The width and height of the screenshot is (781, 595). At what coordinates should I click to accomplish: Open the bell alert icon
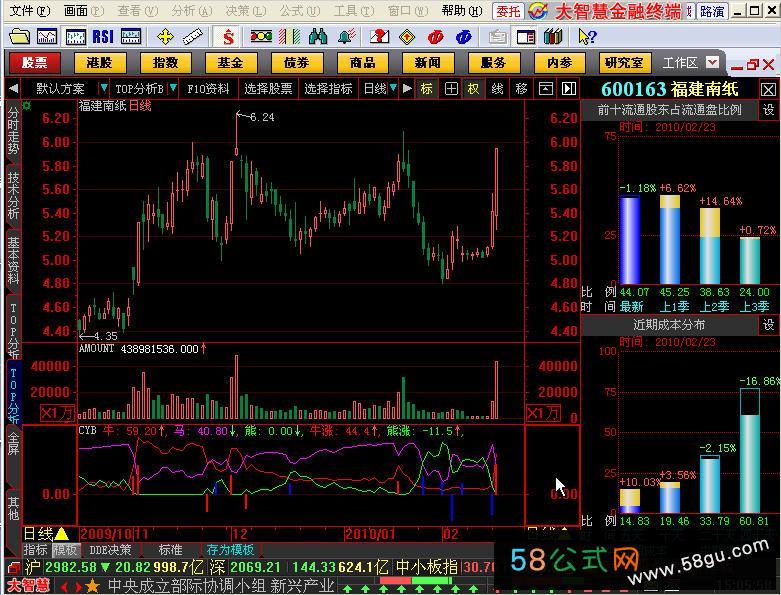(x=347, y=36)
